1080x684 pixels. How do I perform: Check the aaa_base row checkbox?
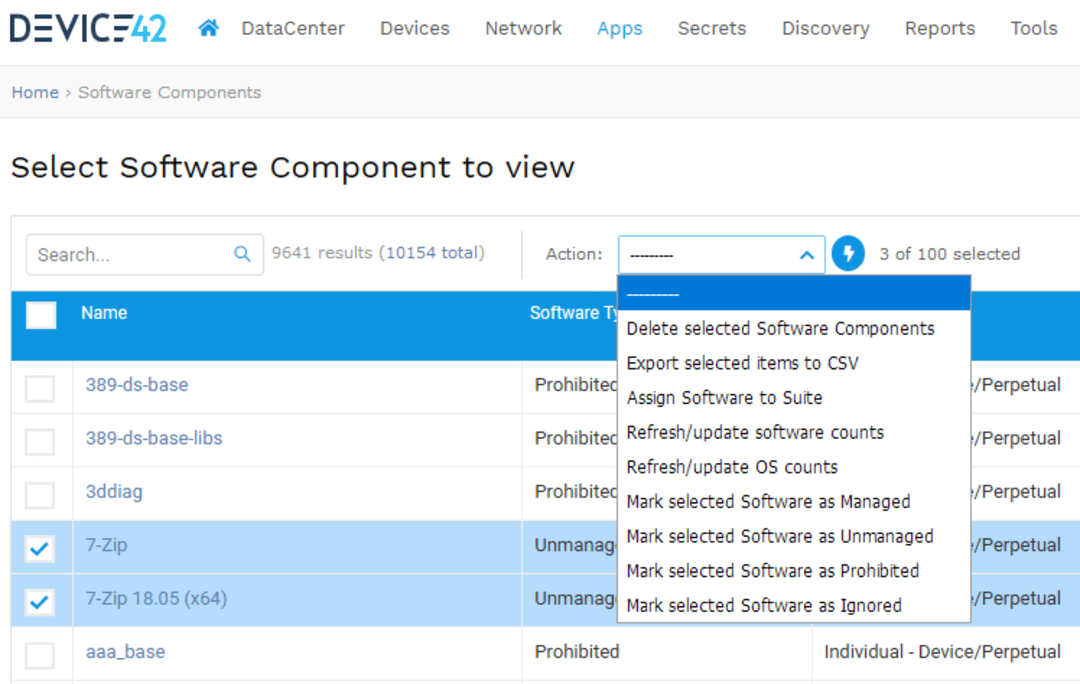(x=40, y=652)
